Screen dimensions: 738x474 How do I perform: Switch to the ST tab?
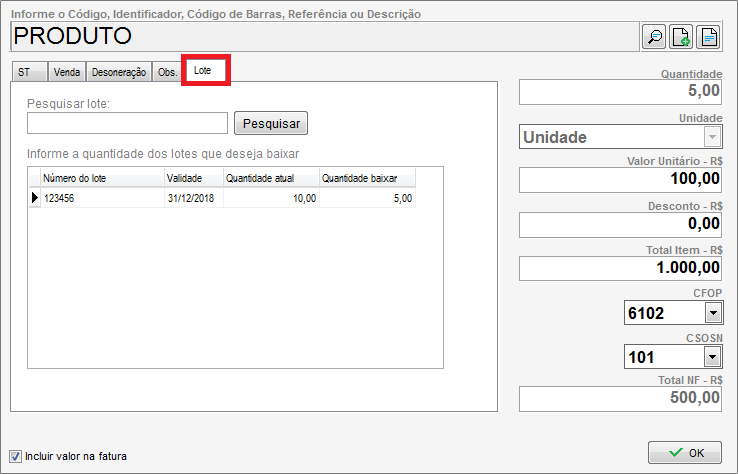(x=25, y=73)
